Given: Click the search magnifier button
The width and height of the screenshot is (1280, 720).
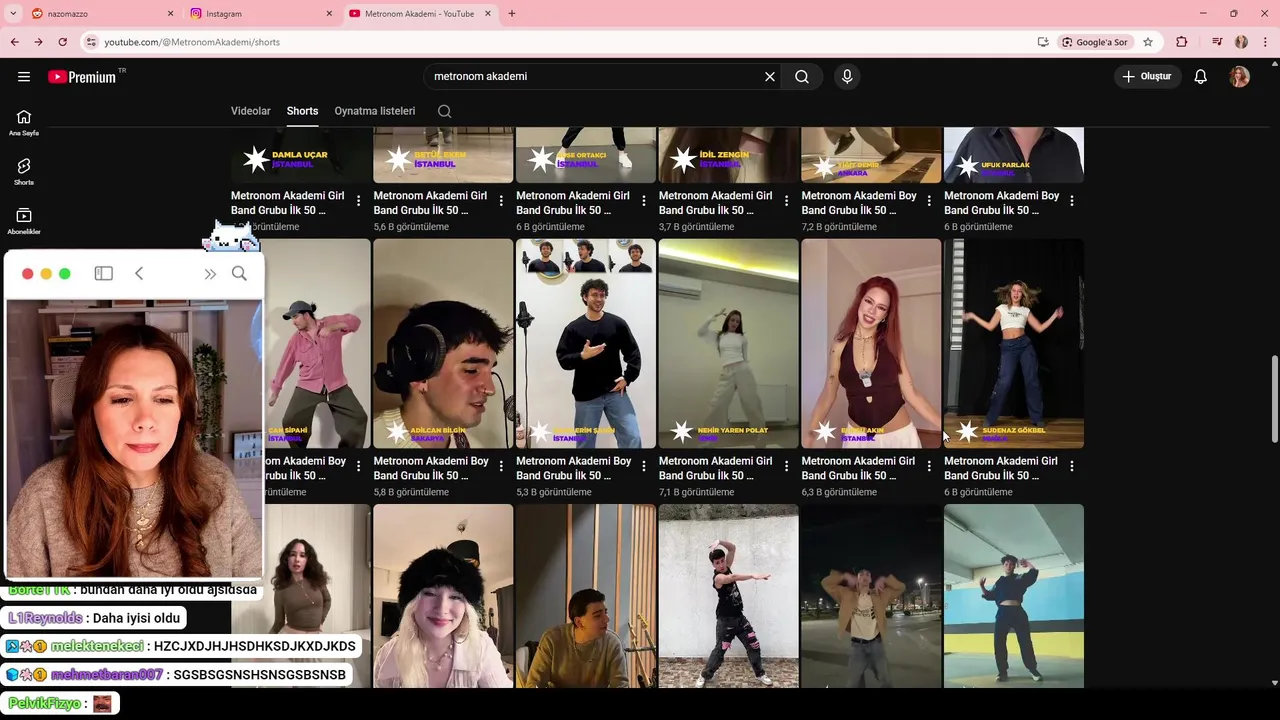Looking at the screenshot, I should pyautogui.click(x=802, y=76).
